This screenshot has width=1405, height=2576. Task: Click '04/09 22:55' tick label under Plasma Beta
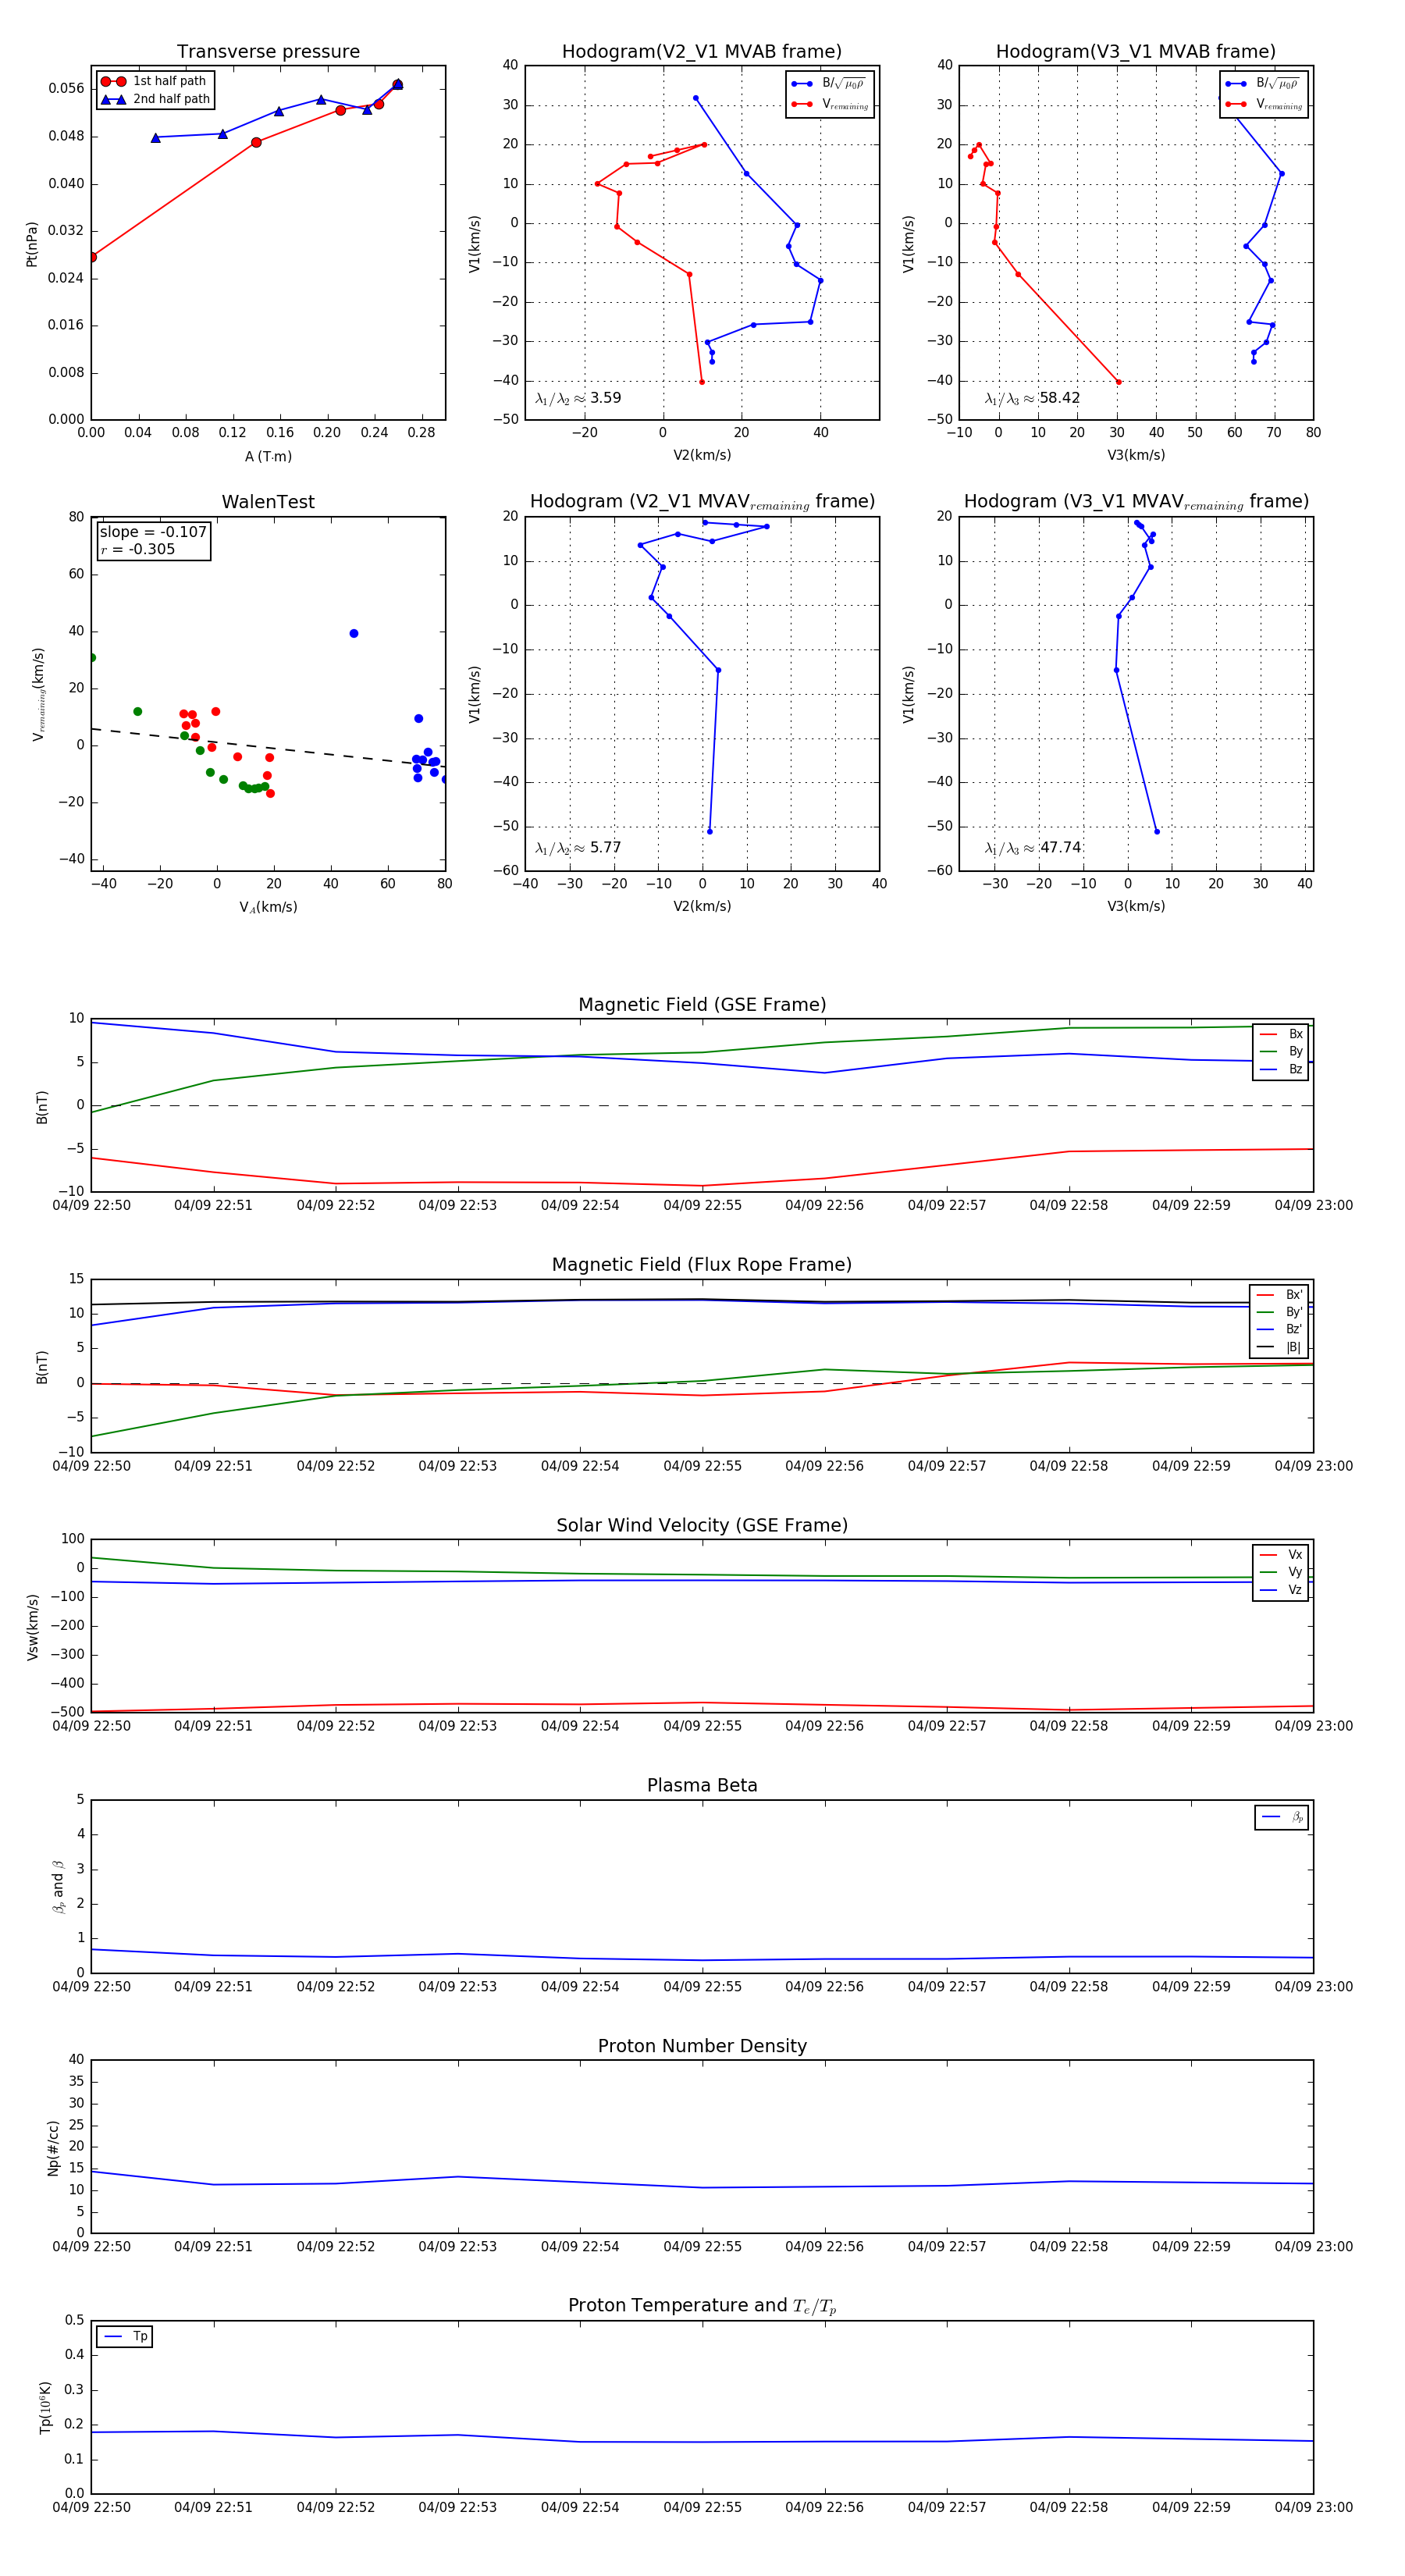point(702,1987)
